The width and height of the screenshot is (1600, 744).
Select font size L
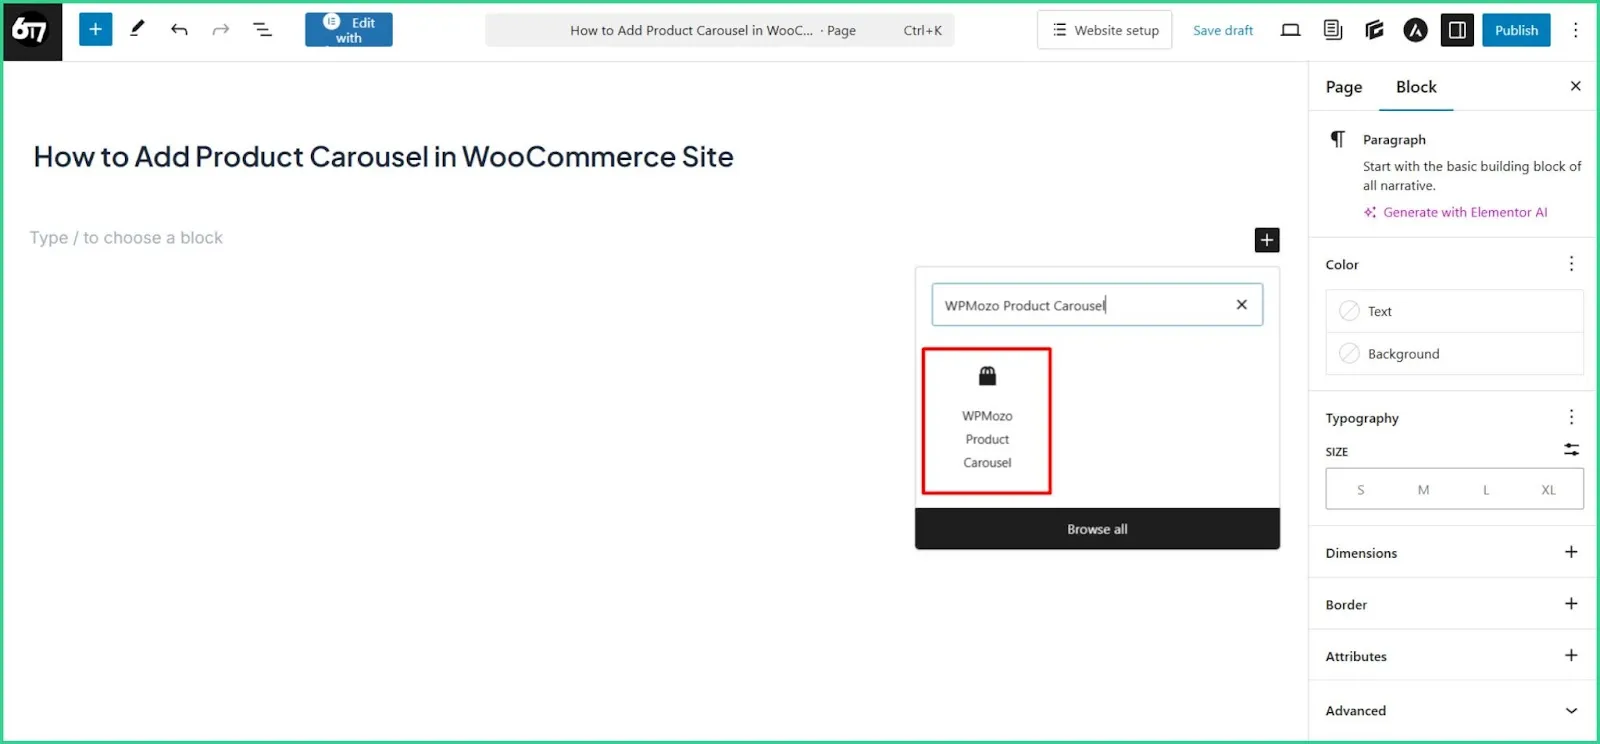coord(1486,490)
